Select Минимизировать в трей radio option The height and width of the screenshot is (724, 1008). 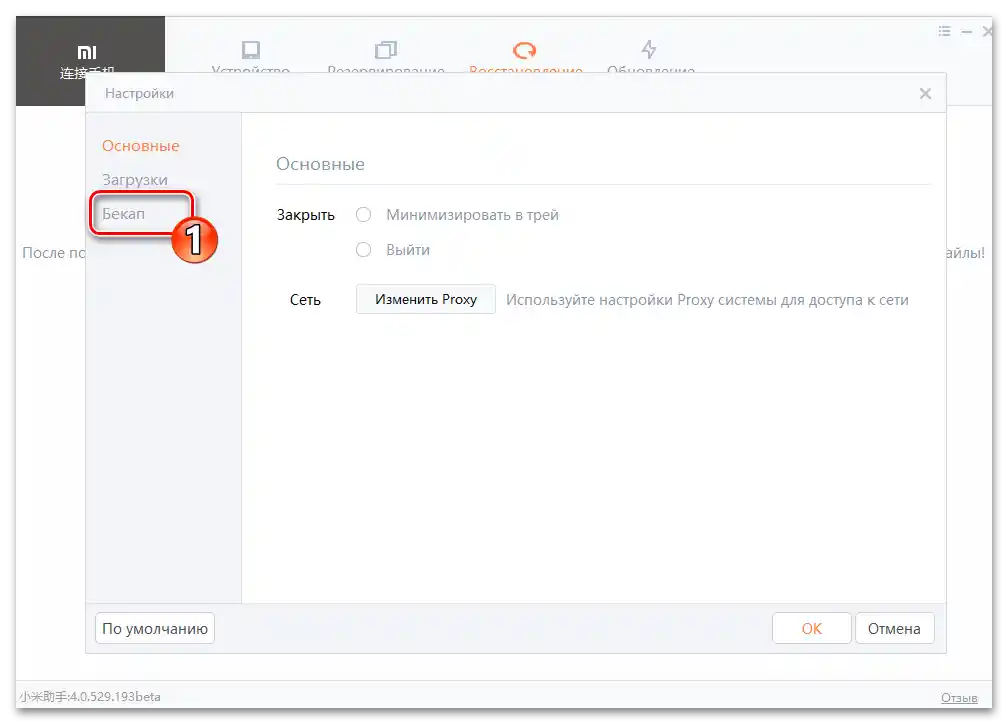click(x=364, y=215)
